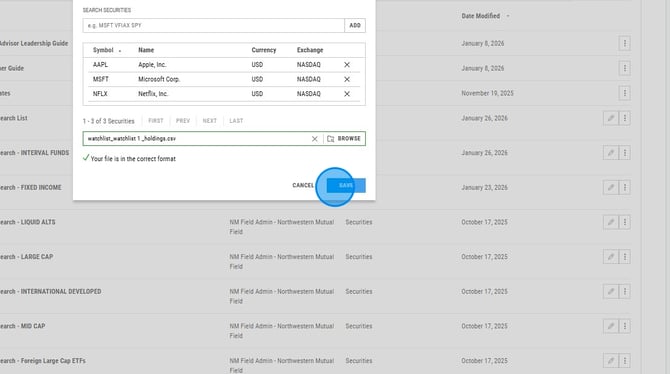Open more options for FIXED INCOME row
Image resolution: width=670 pixels, height=374 pixels.
click(625, 187)
